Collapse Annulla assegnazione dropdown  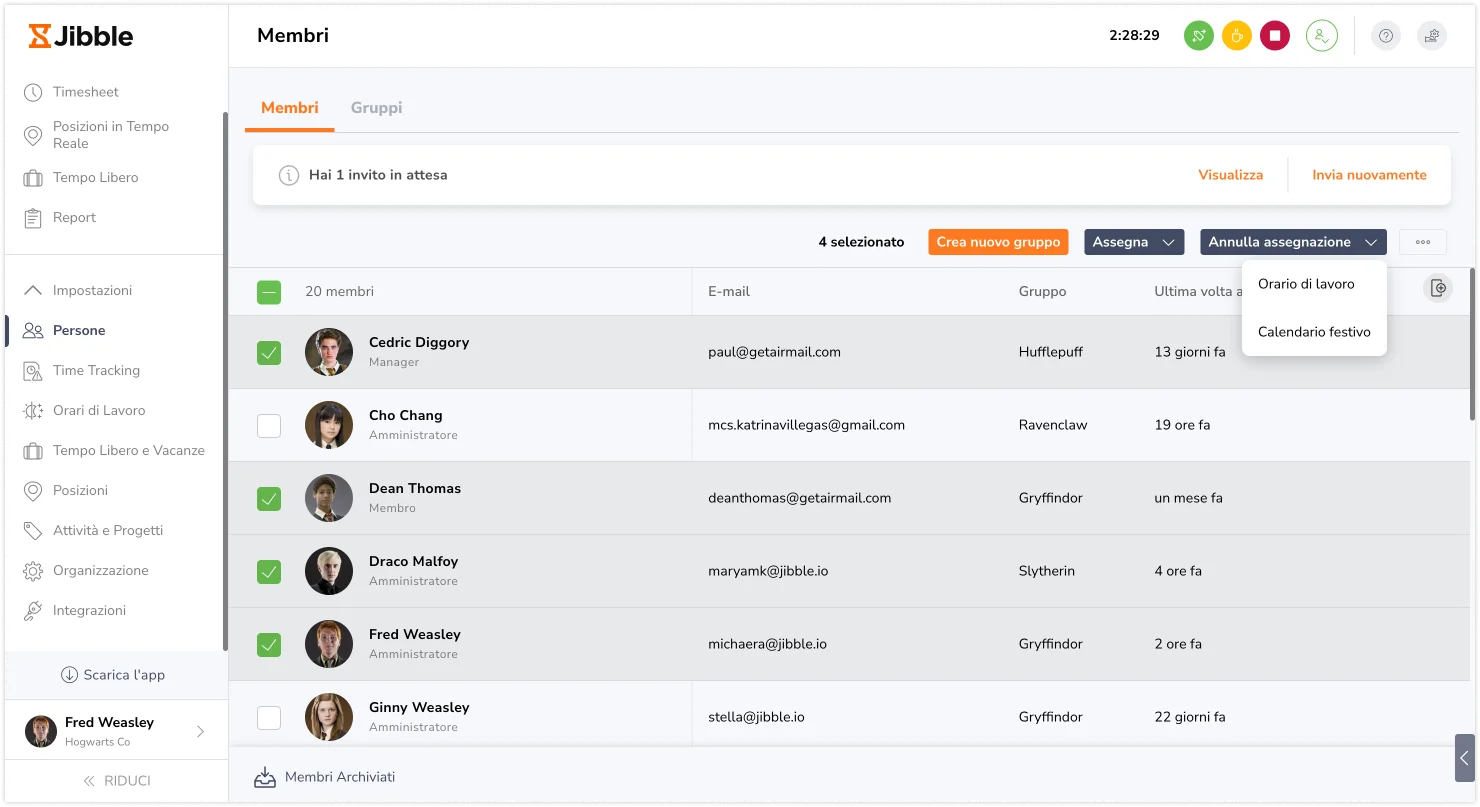[1293, 242]
